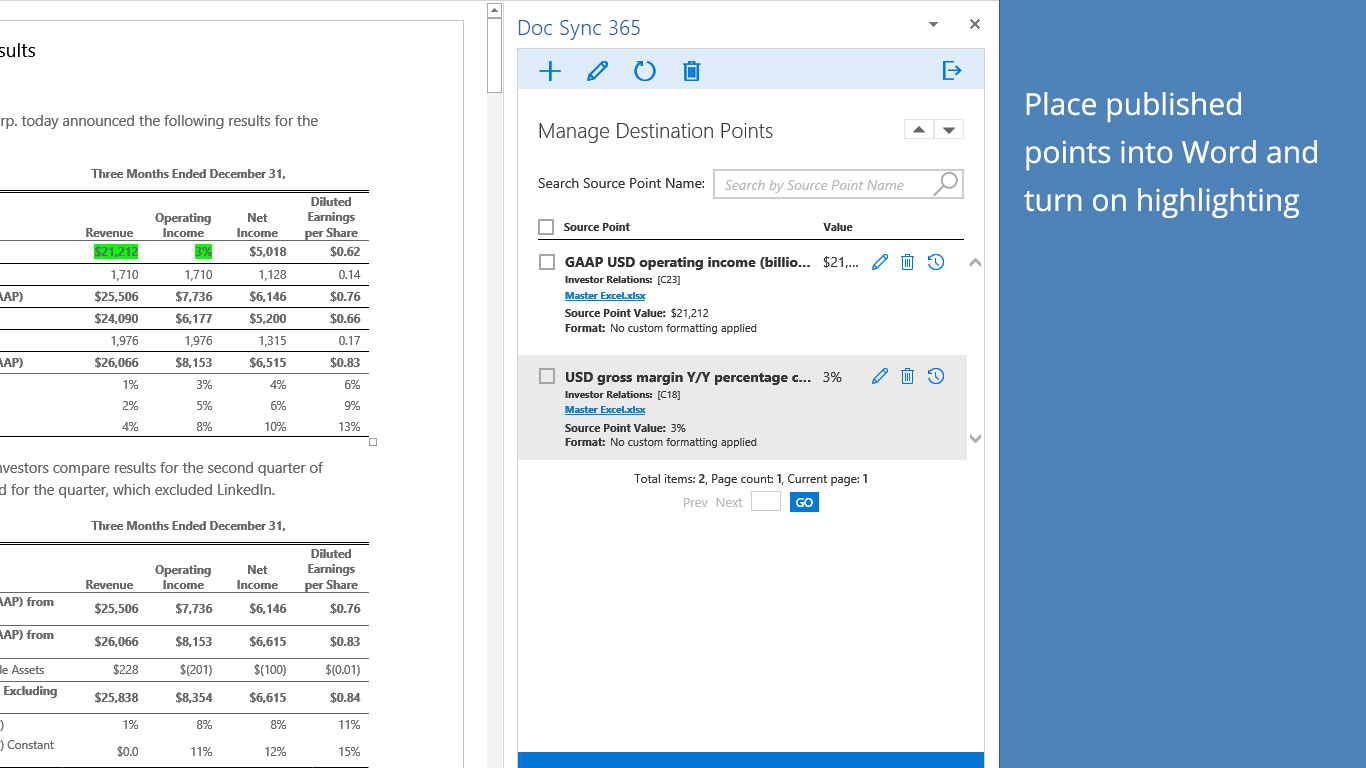
Task: Click the sign-out icon in Doc Sync toolbar
Action: [952, 70]
